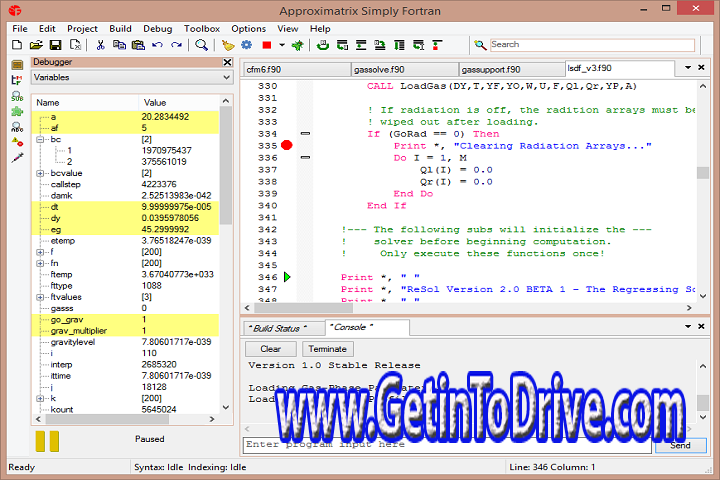Close the Debugger panel
Image resolution: width=720 pixels, height=480 pixels.
pyautogui.click(x=227, y=62)
